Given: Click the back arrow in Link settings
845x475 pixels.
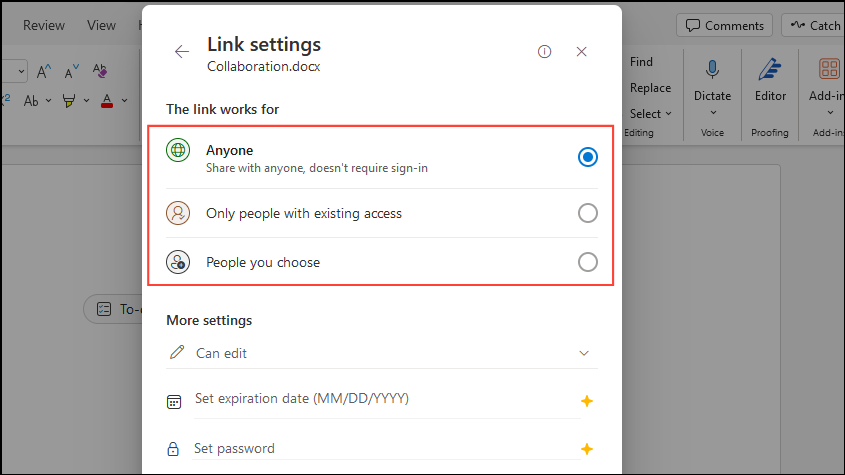Looking at the screenshot, I should [x=181, y=52].
